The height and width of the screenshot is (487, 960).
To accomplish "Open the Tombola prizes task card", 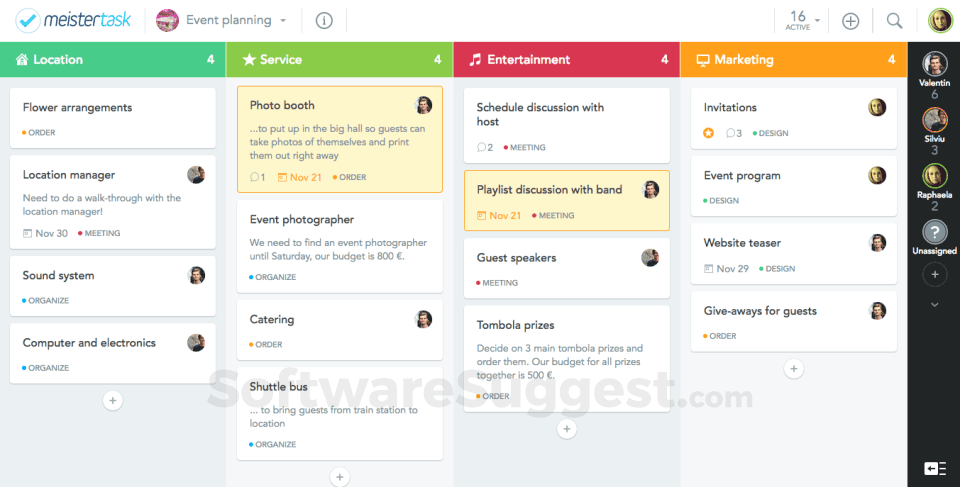I will [x=566, y=358].
